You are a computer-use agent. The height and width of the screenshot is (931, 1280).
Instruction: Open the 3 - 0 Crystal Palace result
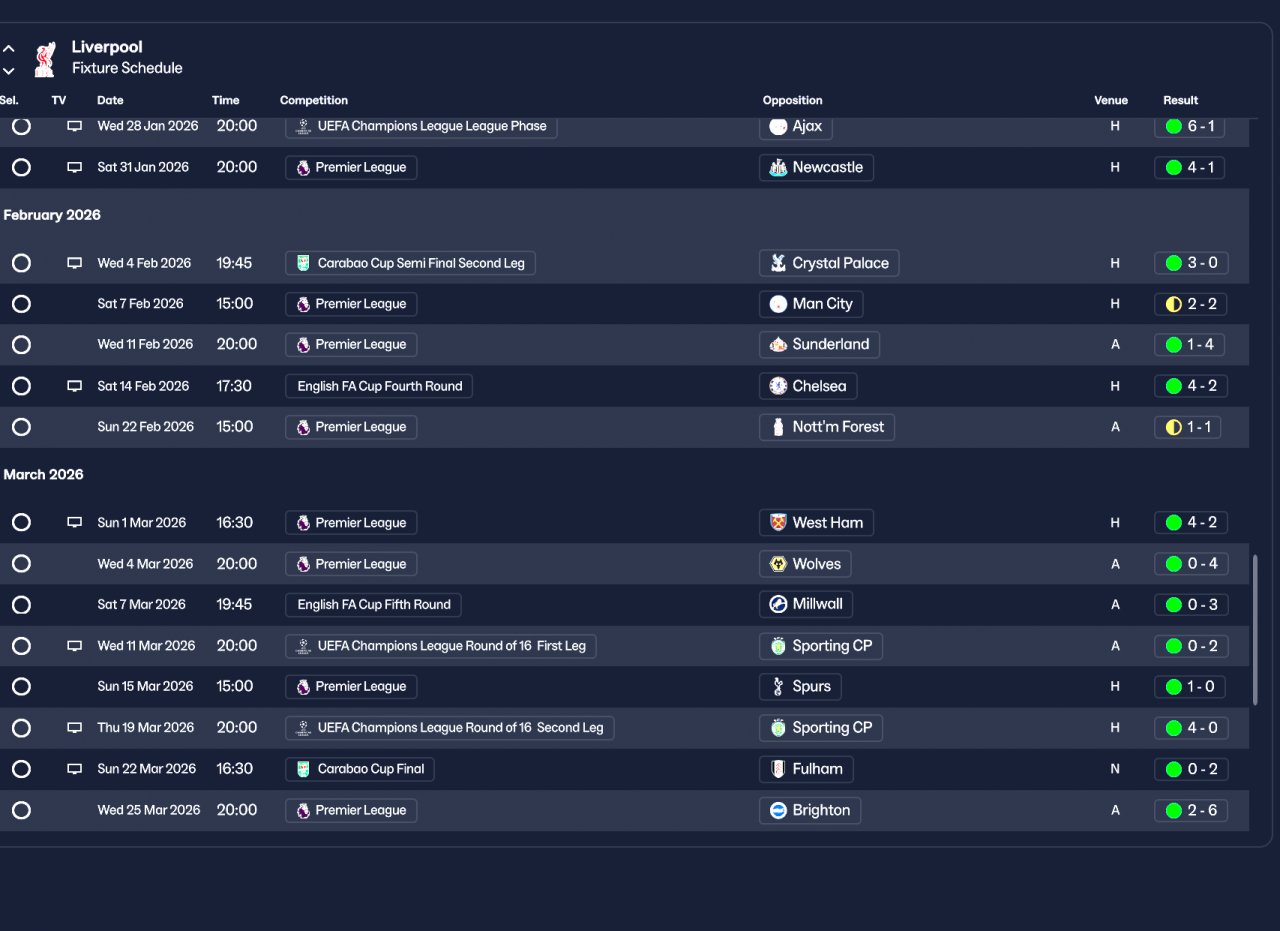click(1191, 263)
